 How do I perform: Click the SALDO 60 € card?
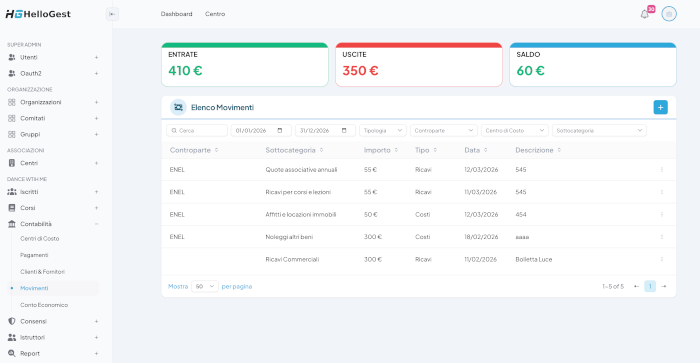593,65
